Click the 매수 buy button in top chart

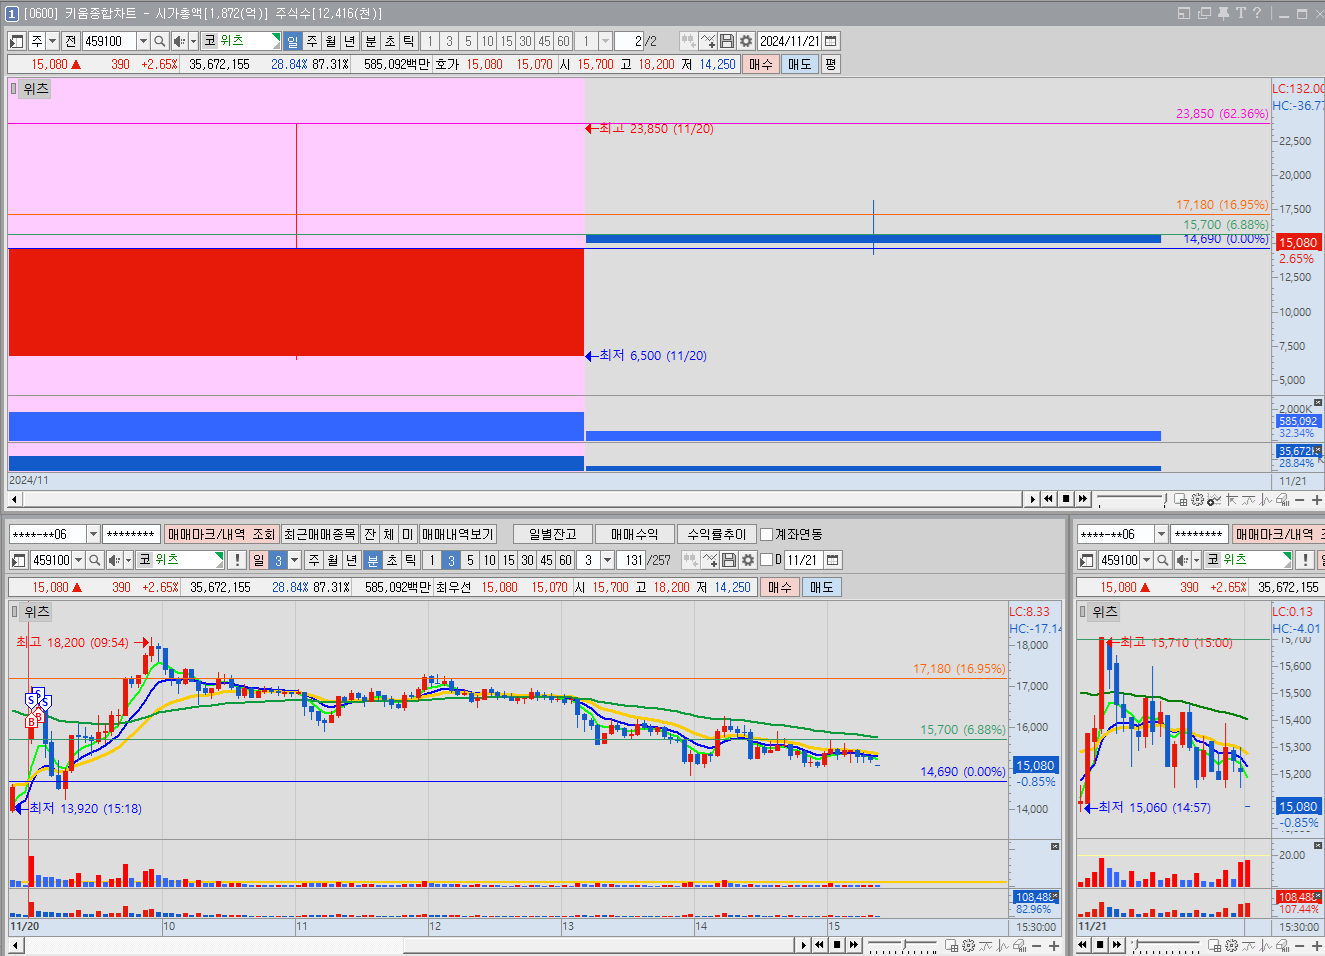[761, 64]
